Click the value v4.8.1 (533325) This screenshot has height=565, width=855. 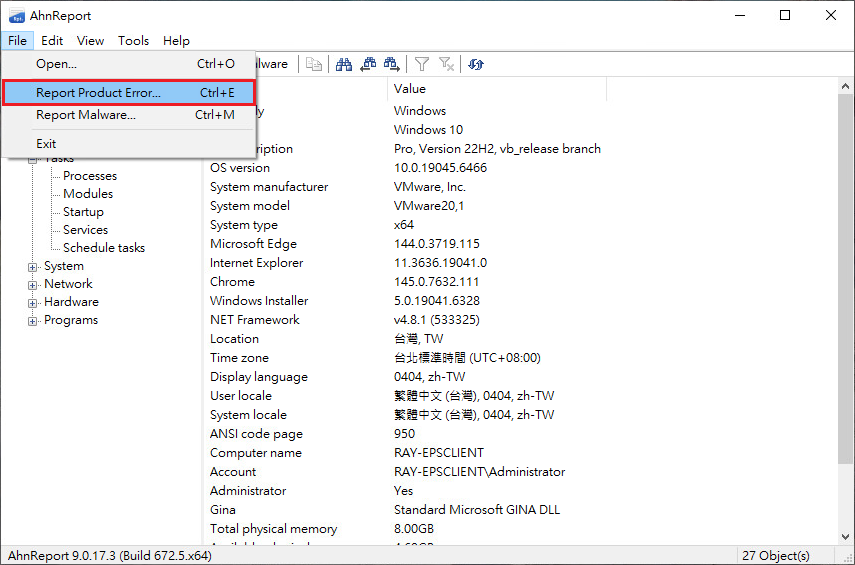437,320
